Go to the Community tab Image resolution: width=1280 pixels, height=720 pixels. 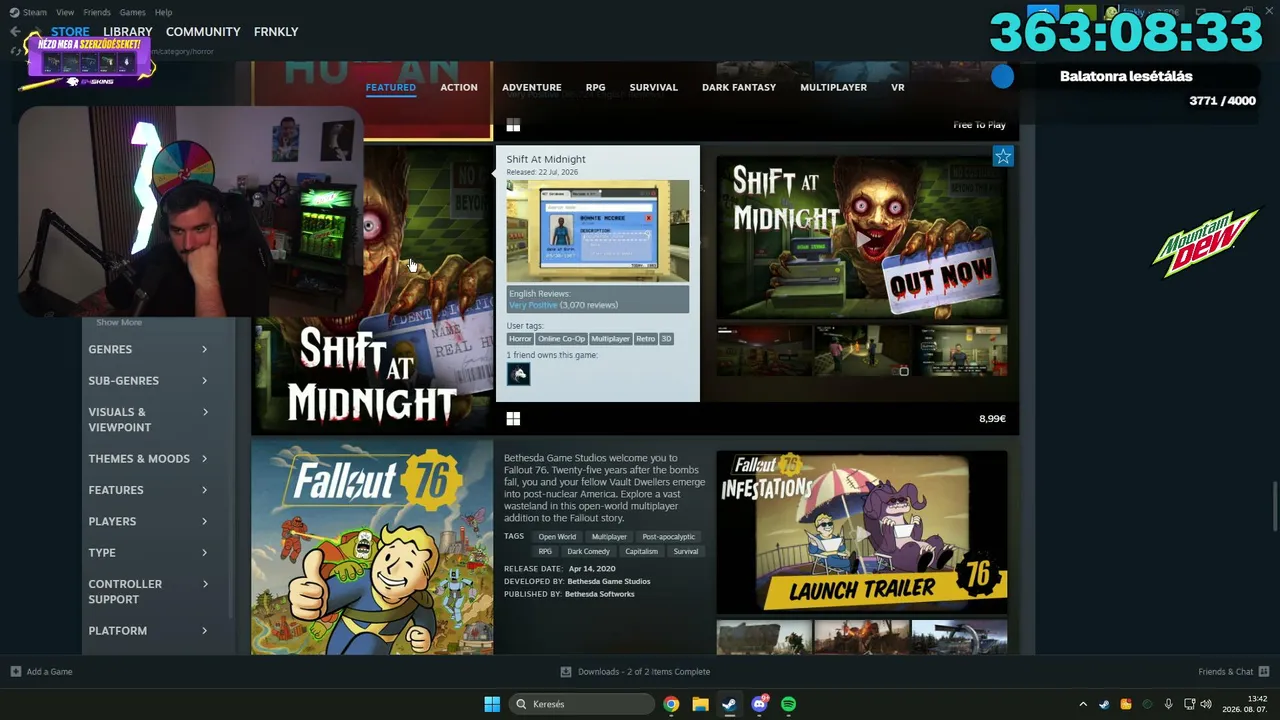pos(203,32)
